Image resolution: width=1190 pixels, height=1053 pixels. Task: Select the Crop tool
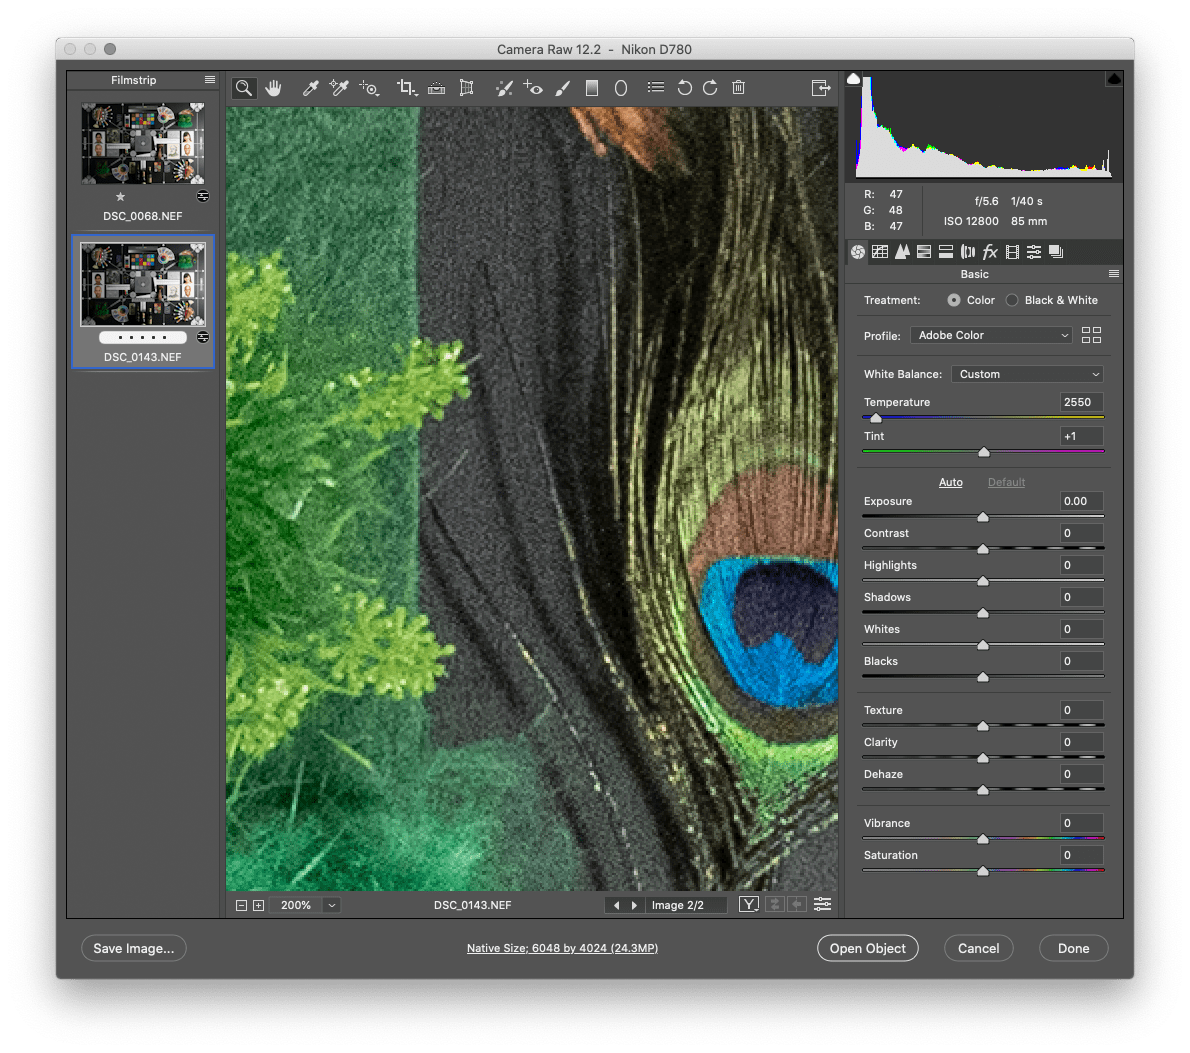point(406,88)
